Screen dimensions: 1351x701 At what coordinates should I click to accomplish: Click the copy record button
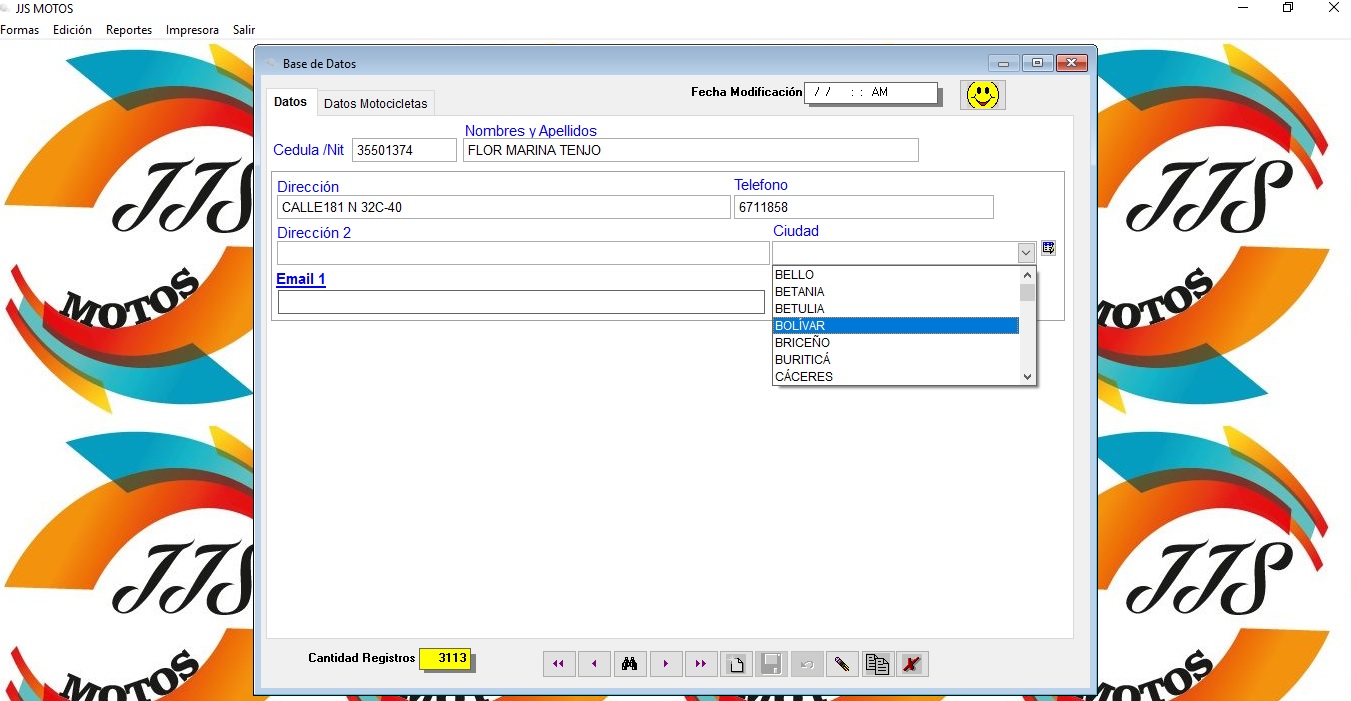click(877, 664)
